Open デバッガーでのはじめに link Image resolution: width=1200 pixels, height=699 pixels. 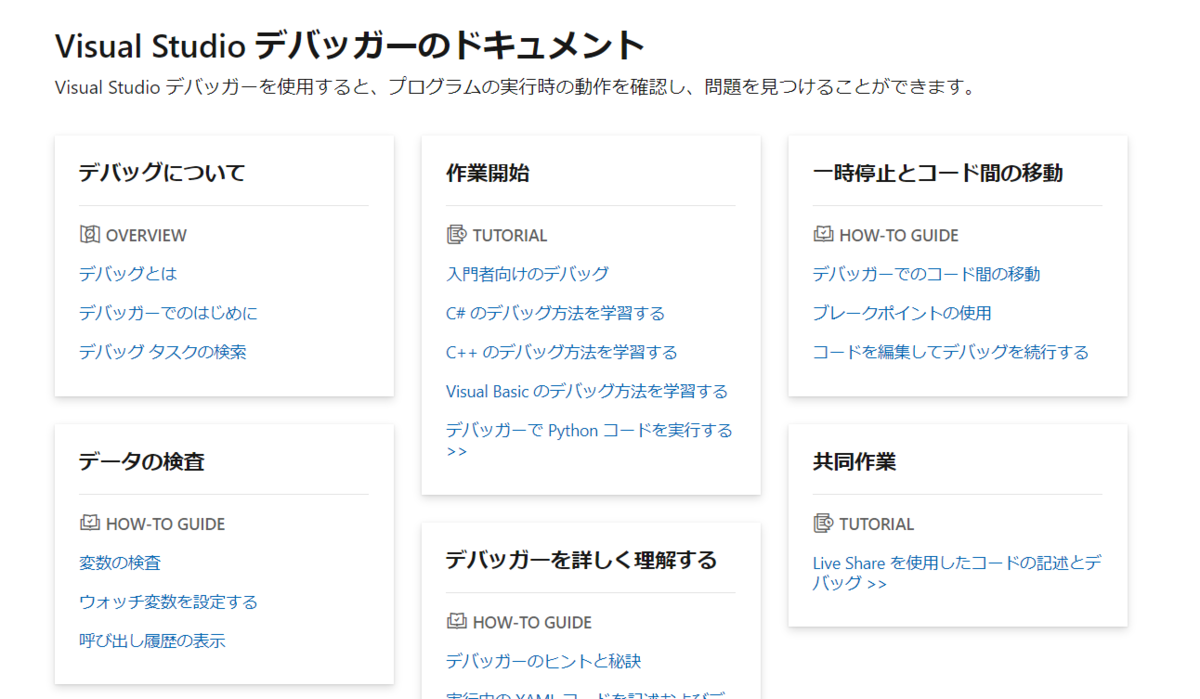pos(168,313)
